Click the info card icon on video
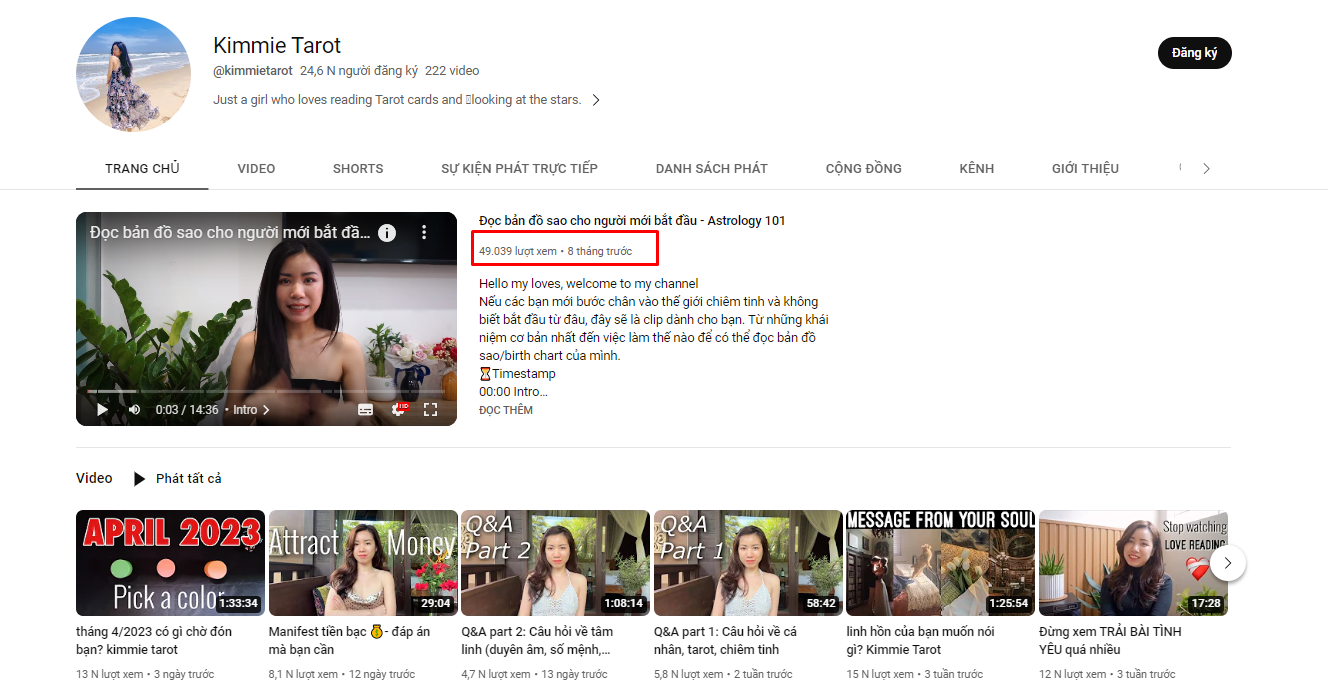Viewport: 1328px width, 695px height. click(x=387, y=232)
